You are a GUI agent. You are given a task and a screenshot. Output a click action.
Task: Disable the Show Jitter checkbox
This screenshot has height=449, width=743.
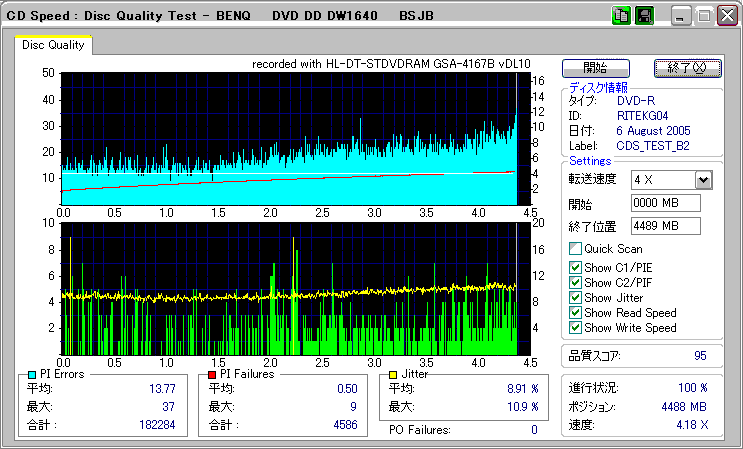(575, 298)
